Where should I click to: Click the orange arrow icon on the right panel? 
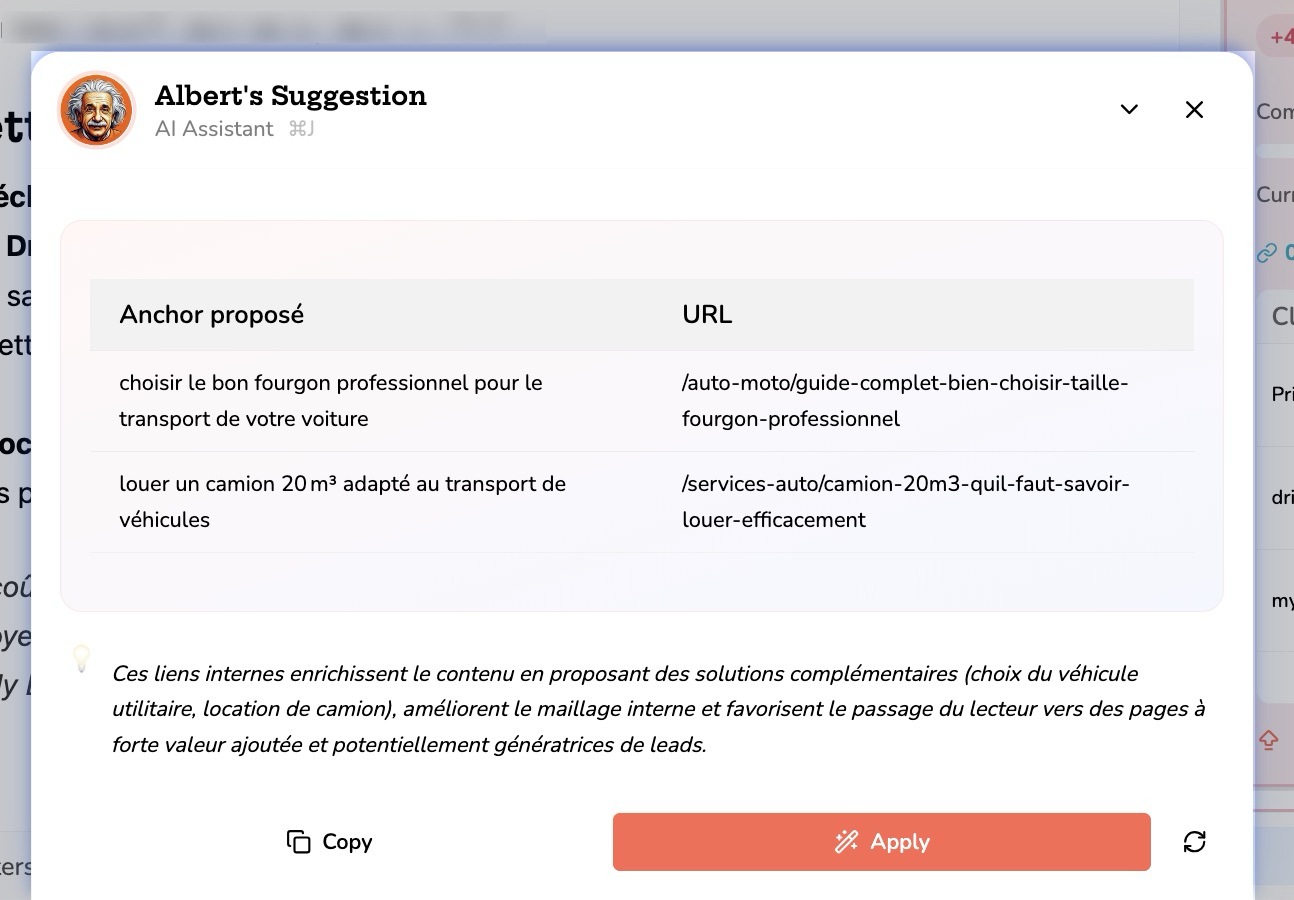(1268, 740)
